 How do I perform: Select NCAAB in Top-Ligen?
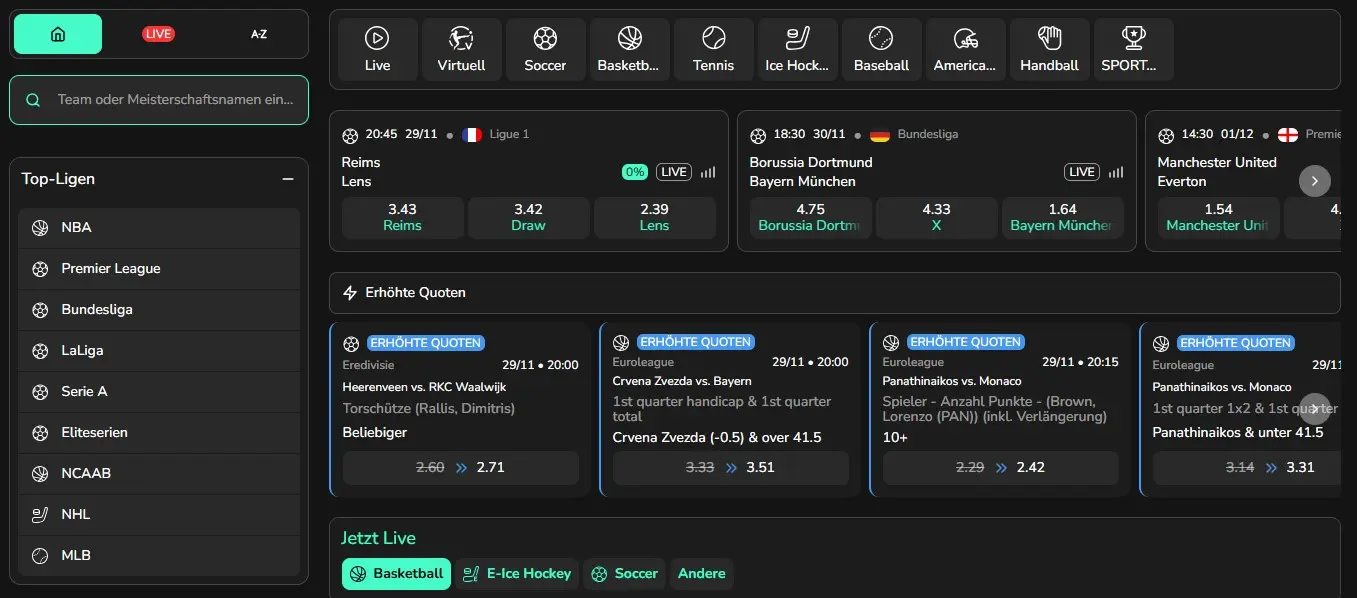tap(159, 474)
